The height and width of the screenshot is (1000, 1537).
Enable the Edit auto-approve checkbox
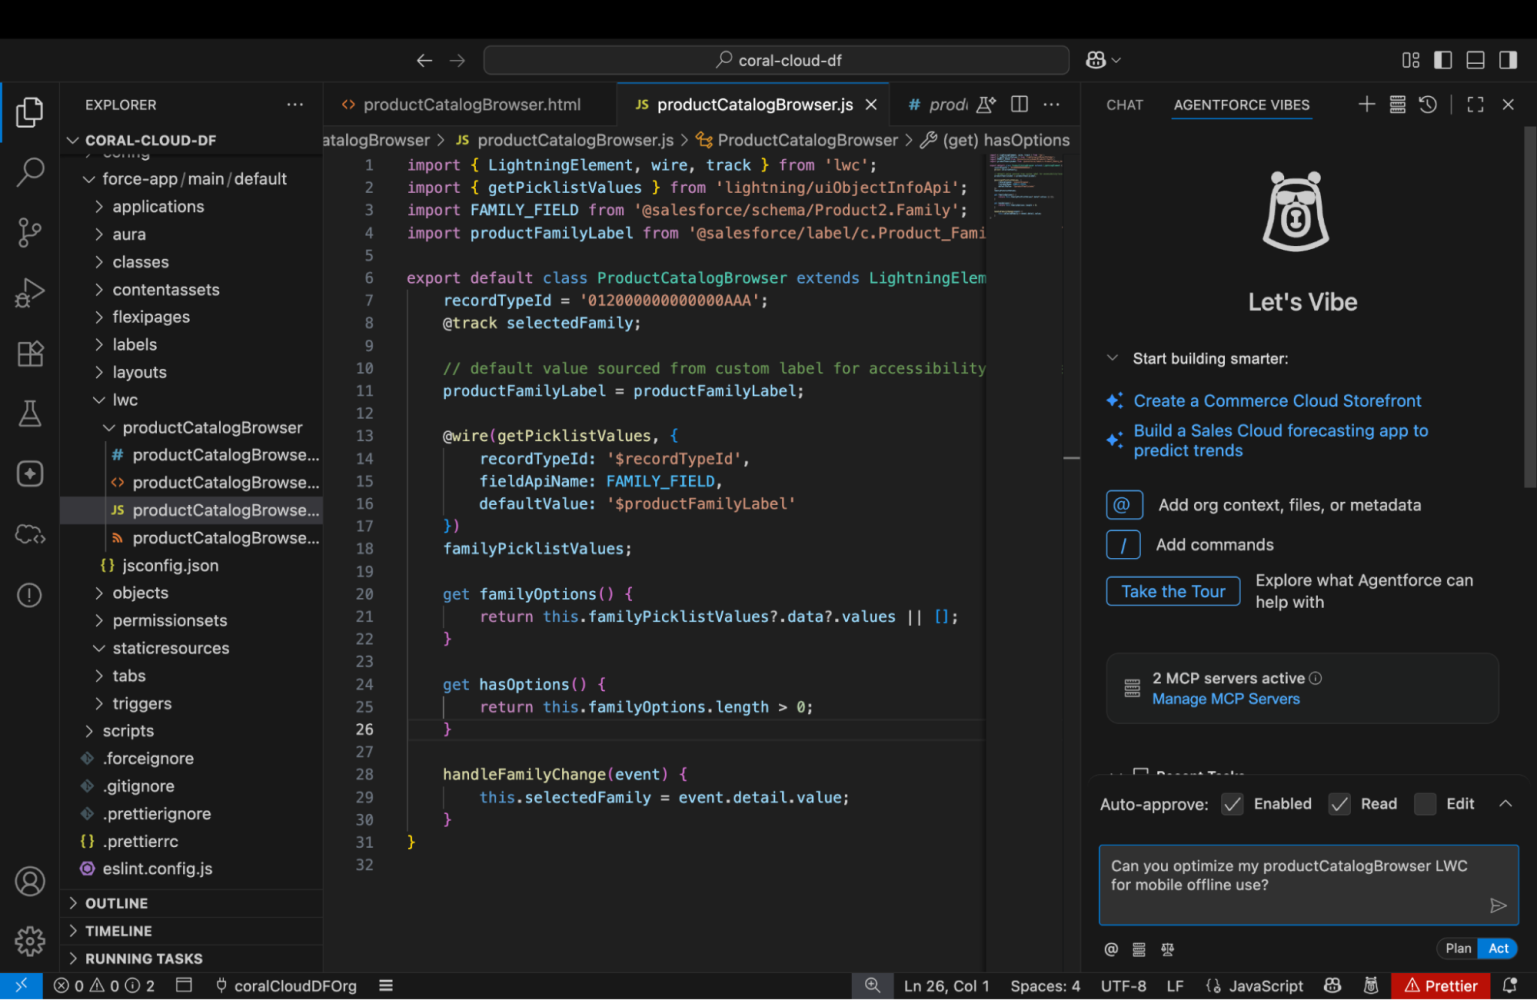point(1424,803)
